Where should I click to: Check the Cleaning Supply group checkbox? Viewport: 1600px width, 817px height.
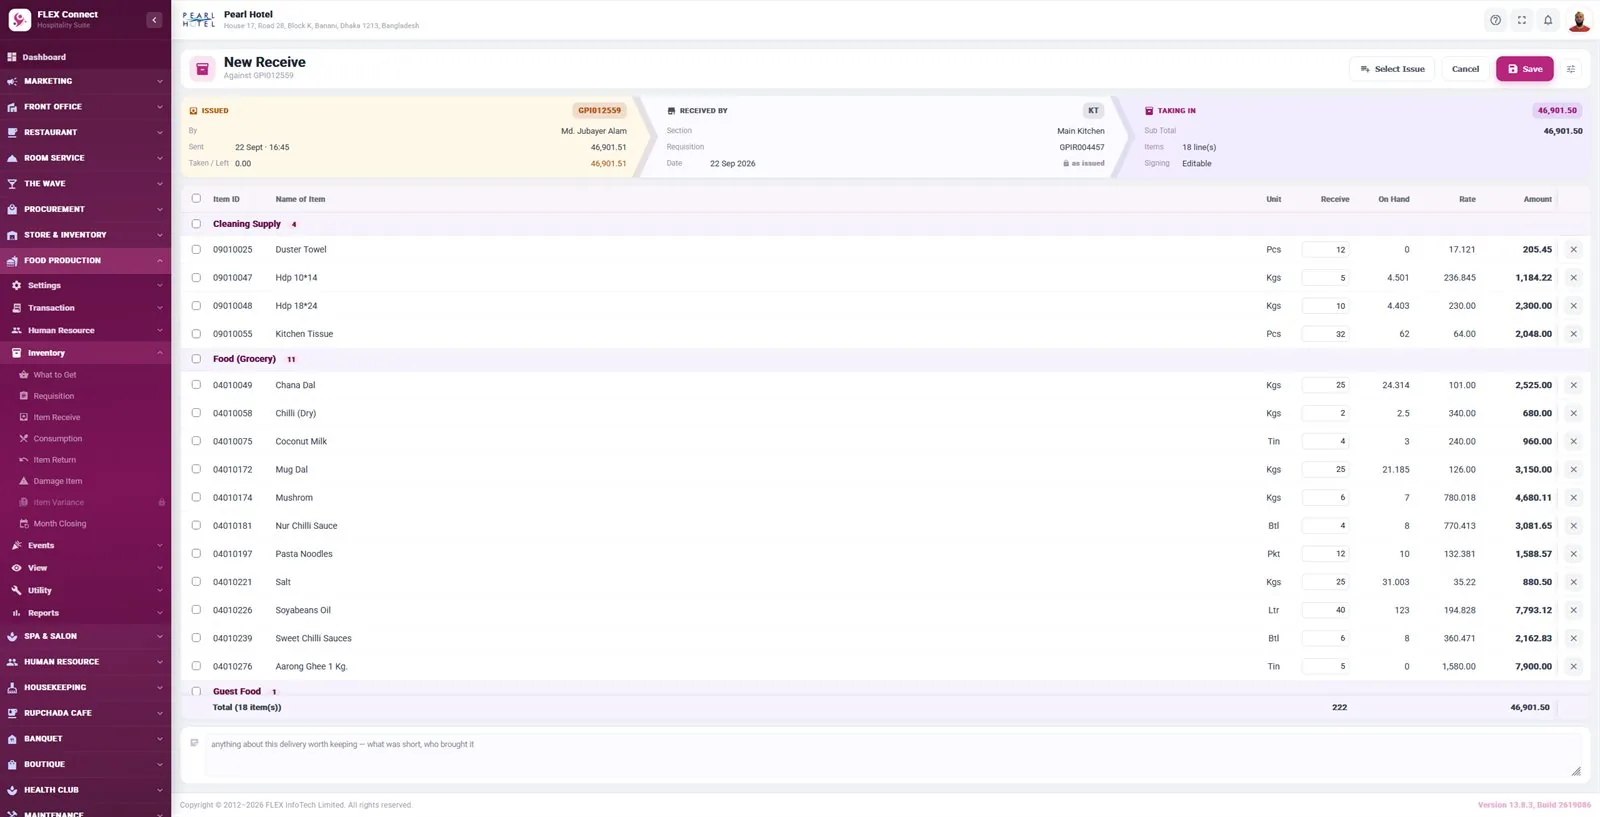(196, 224)
